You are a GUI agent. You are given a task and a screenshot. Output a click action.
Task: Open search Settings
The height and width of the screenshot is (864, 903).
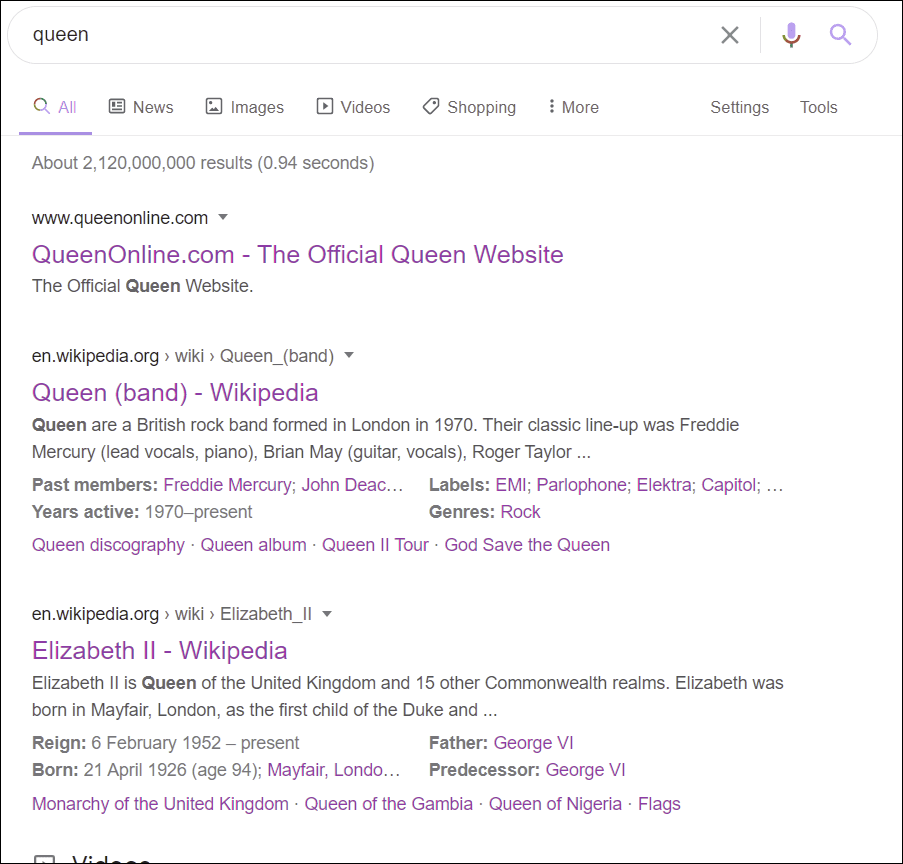[739, 107]
